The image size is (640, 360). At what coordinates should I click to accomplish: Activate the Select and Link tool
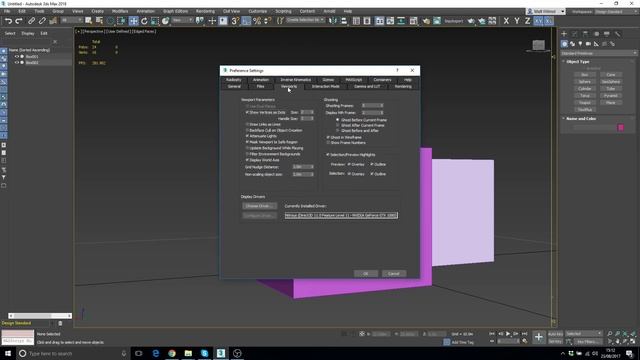[x=31, y=21]
